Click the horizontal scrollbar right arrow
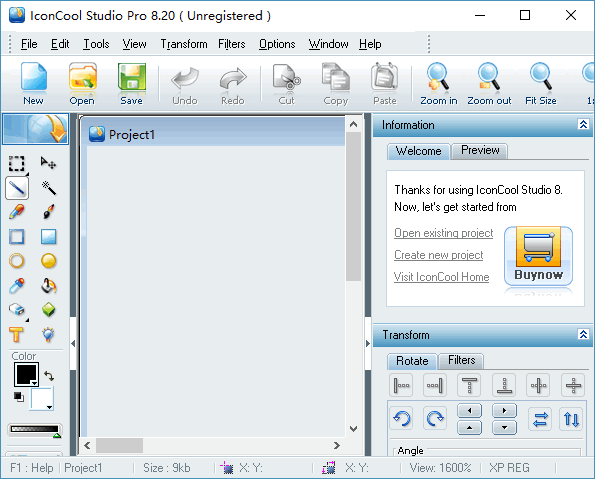Viewport: 595px width, 479px height. point(336,446)
